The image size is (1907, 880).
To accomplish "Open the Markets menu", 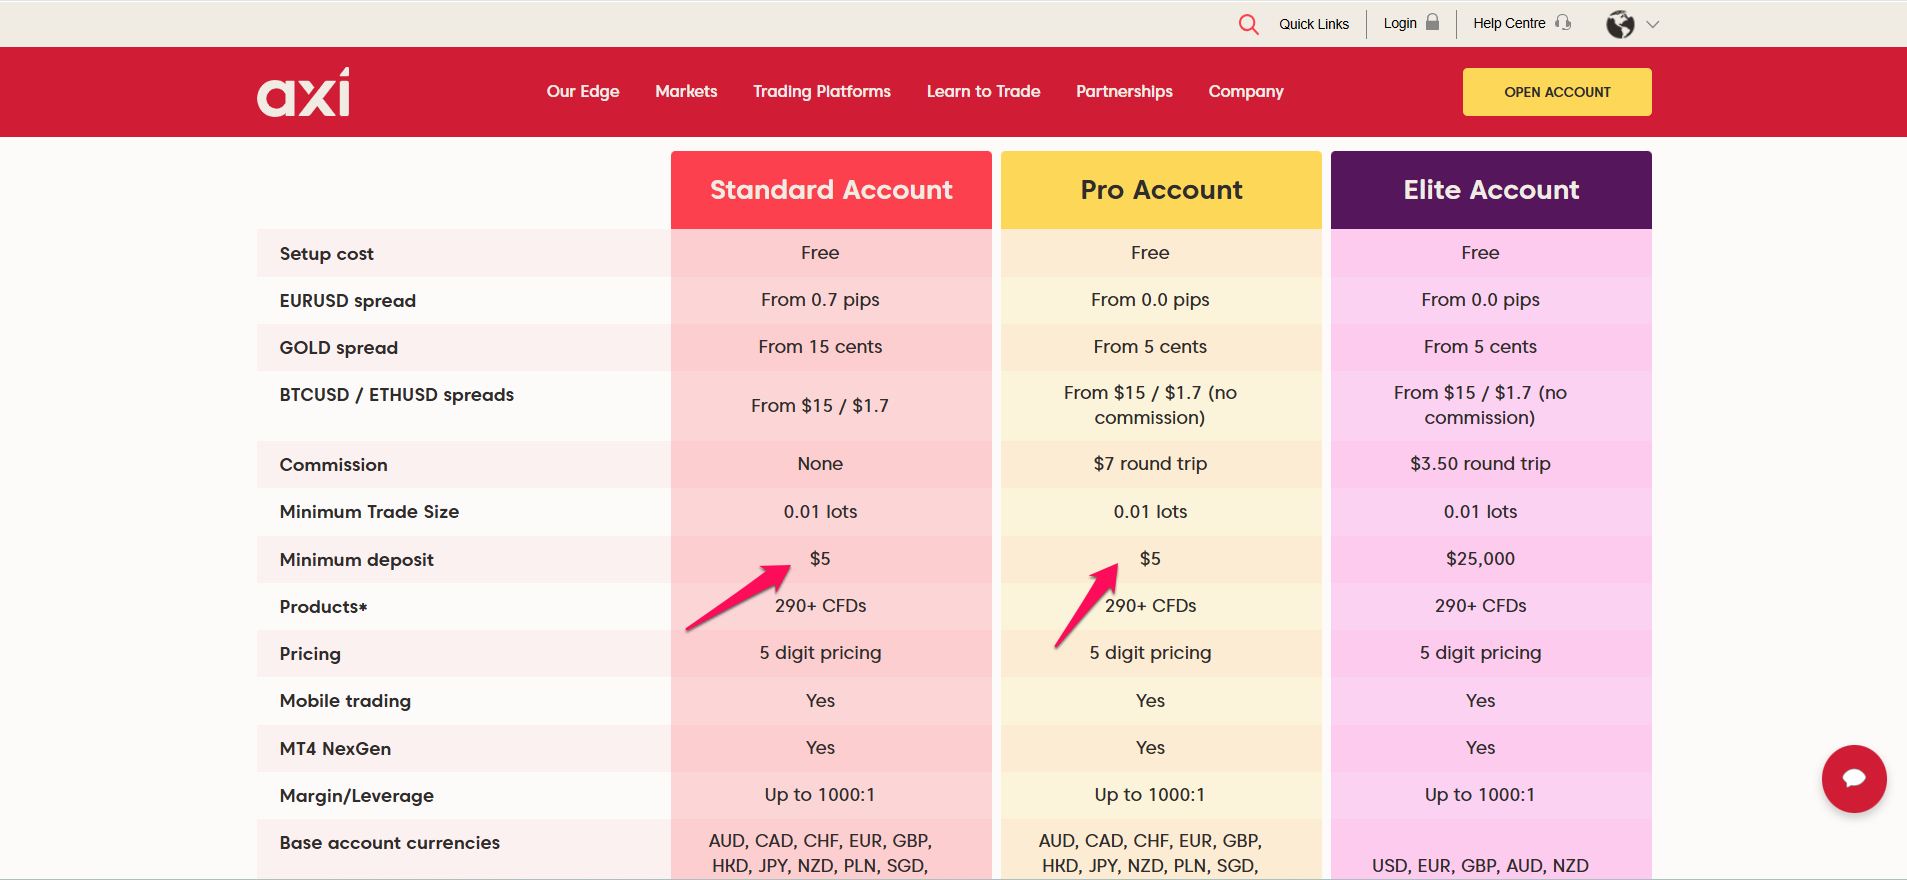I will [686, 92].
